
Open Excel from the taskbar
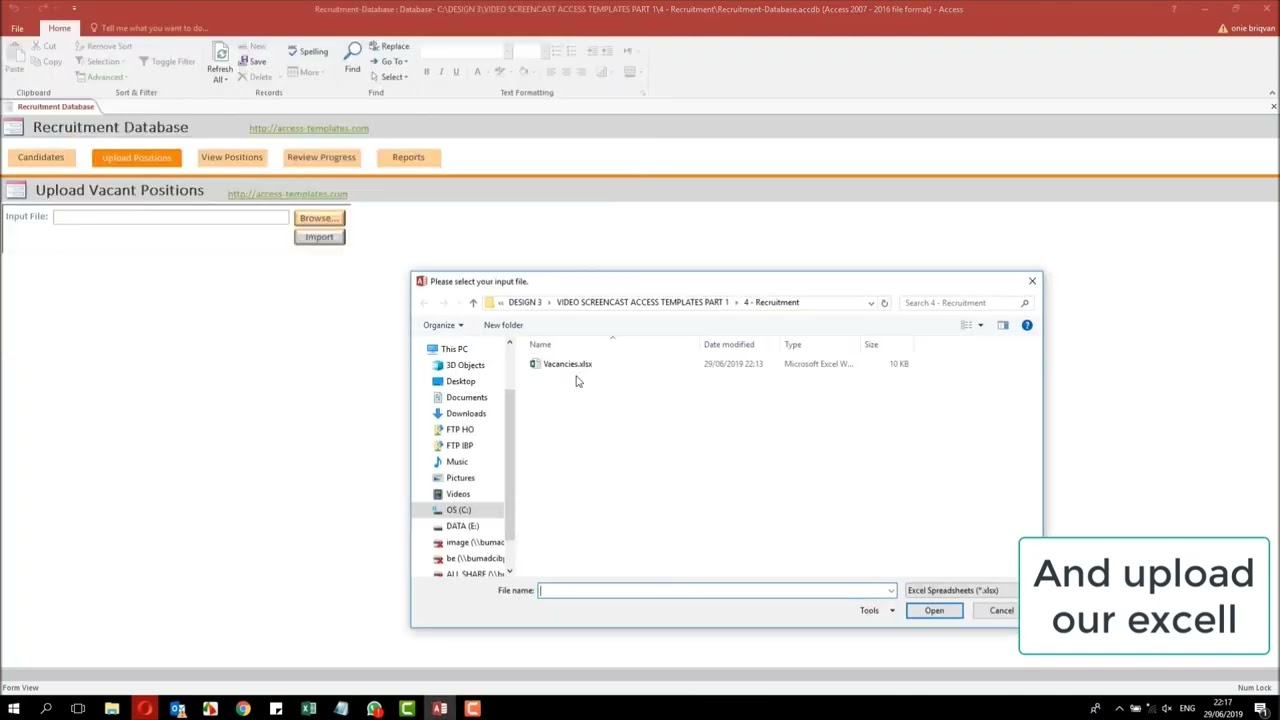309,709
